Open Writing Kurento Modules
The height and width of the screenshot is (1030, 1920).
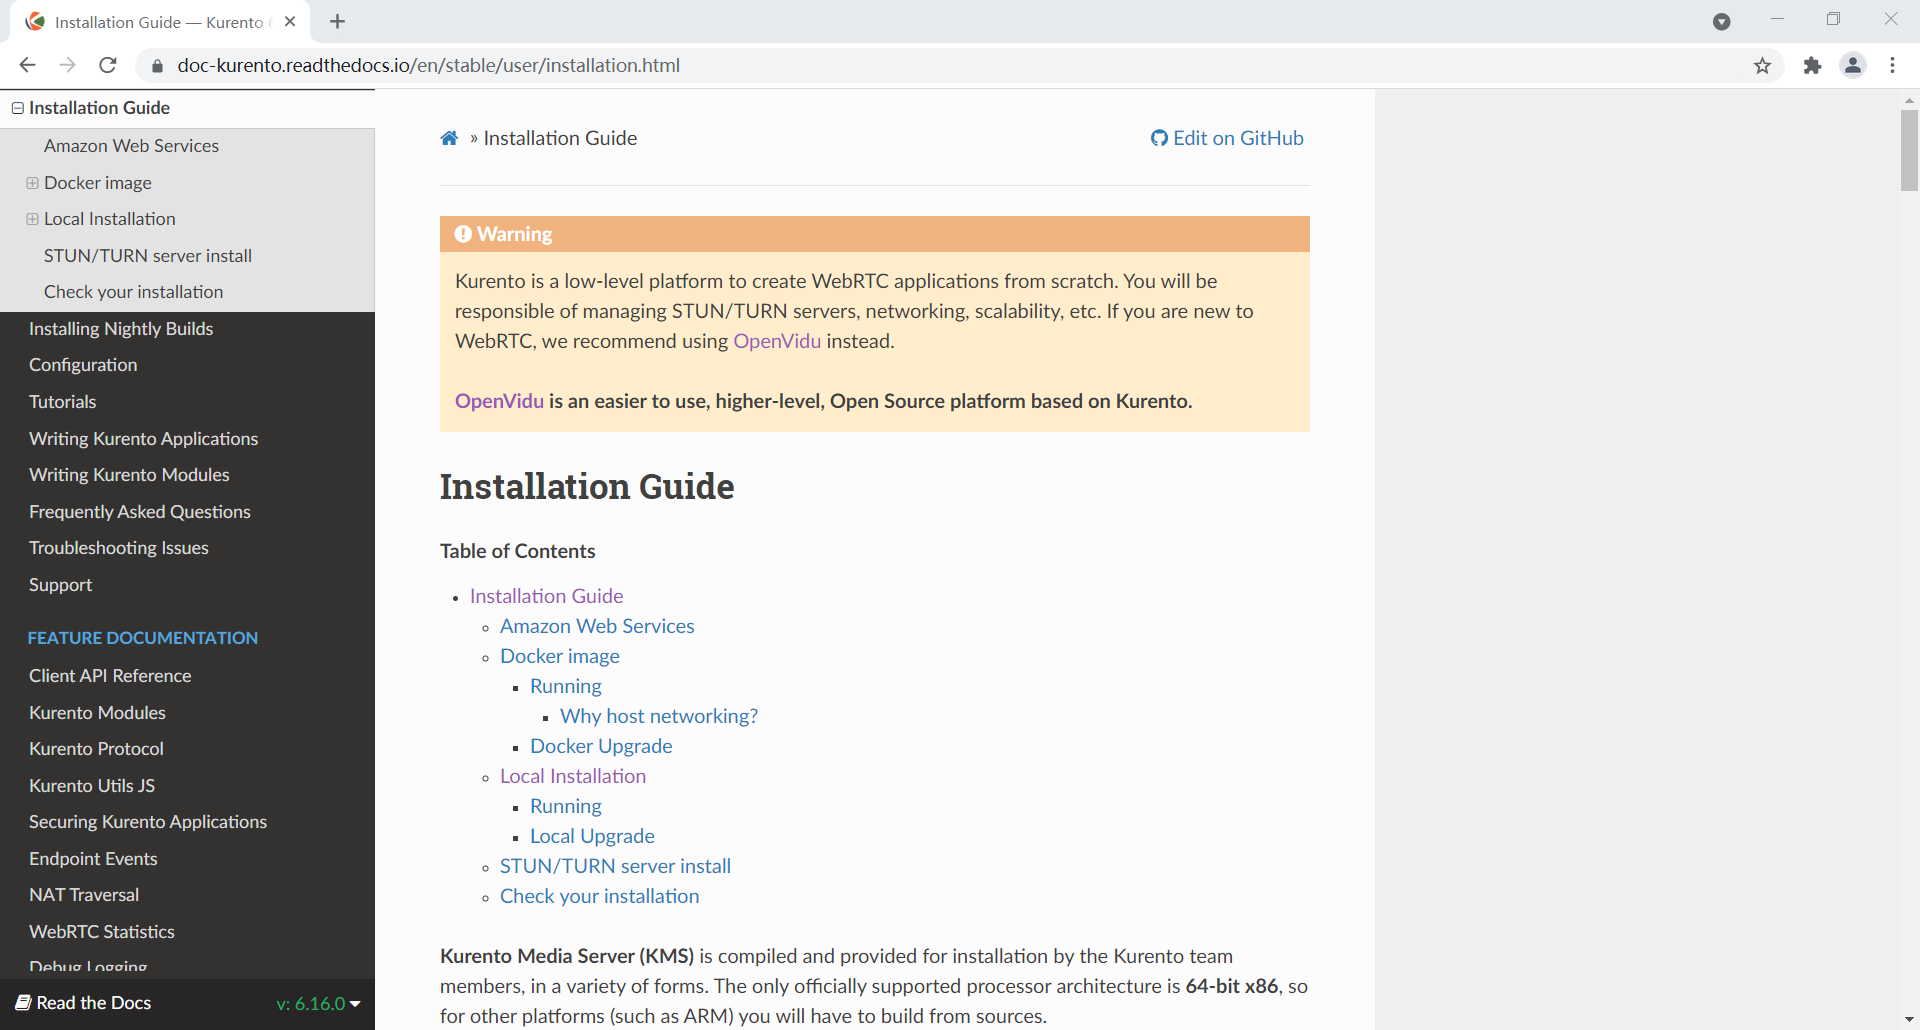(129, 475)
